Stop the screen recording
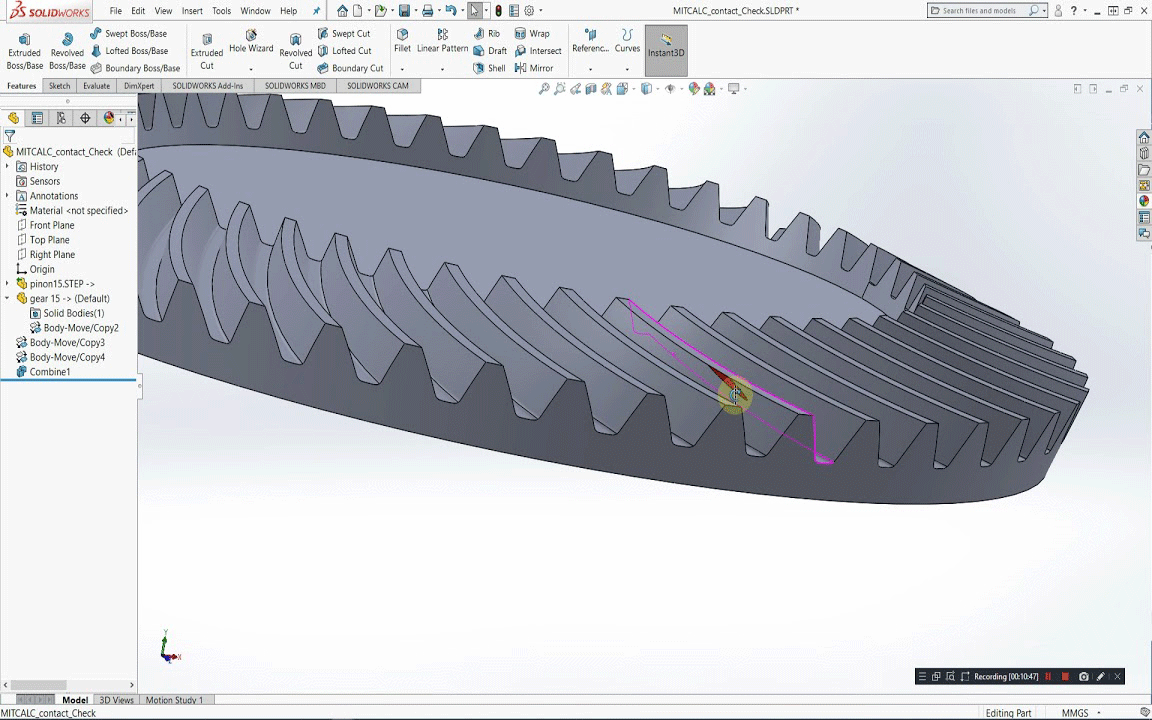1152x720 pixels. coord(1065,677)
